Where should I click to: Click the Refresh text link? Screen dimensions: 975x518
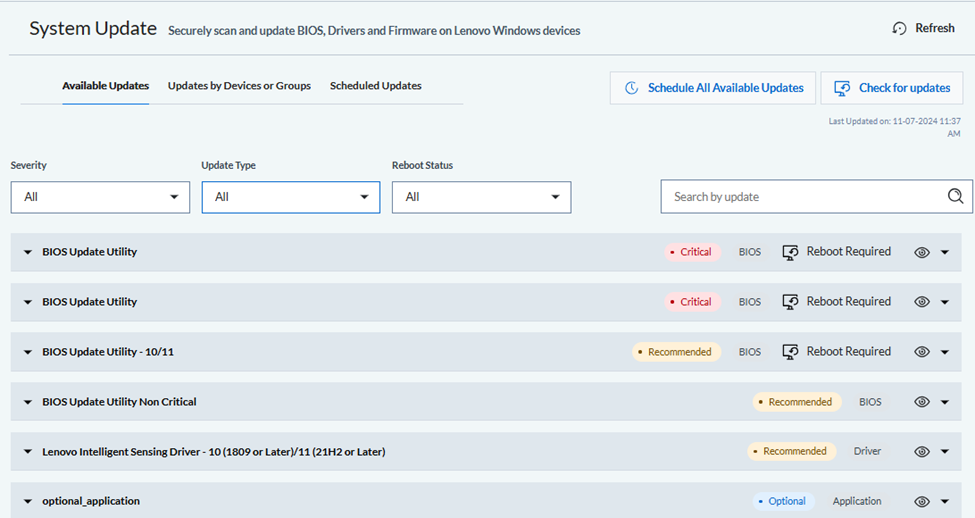pyautogui.click(x=935, y=28)
